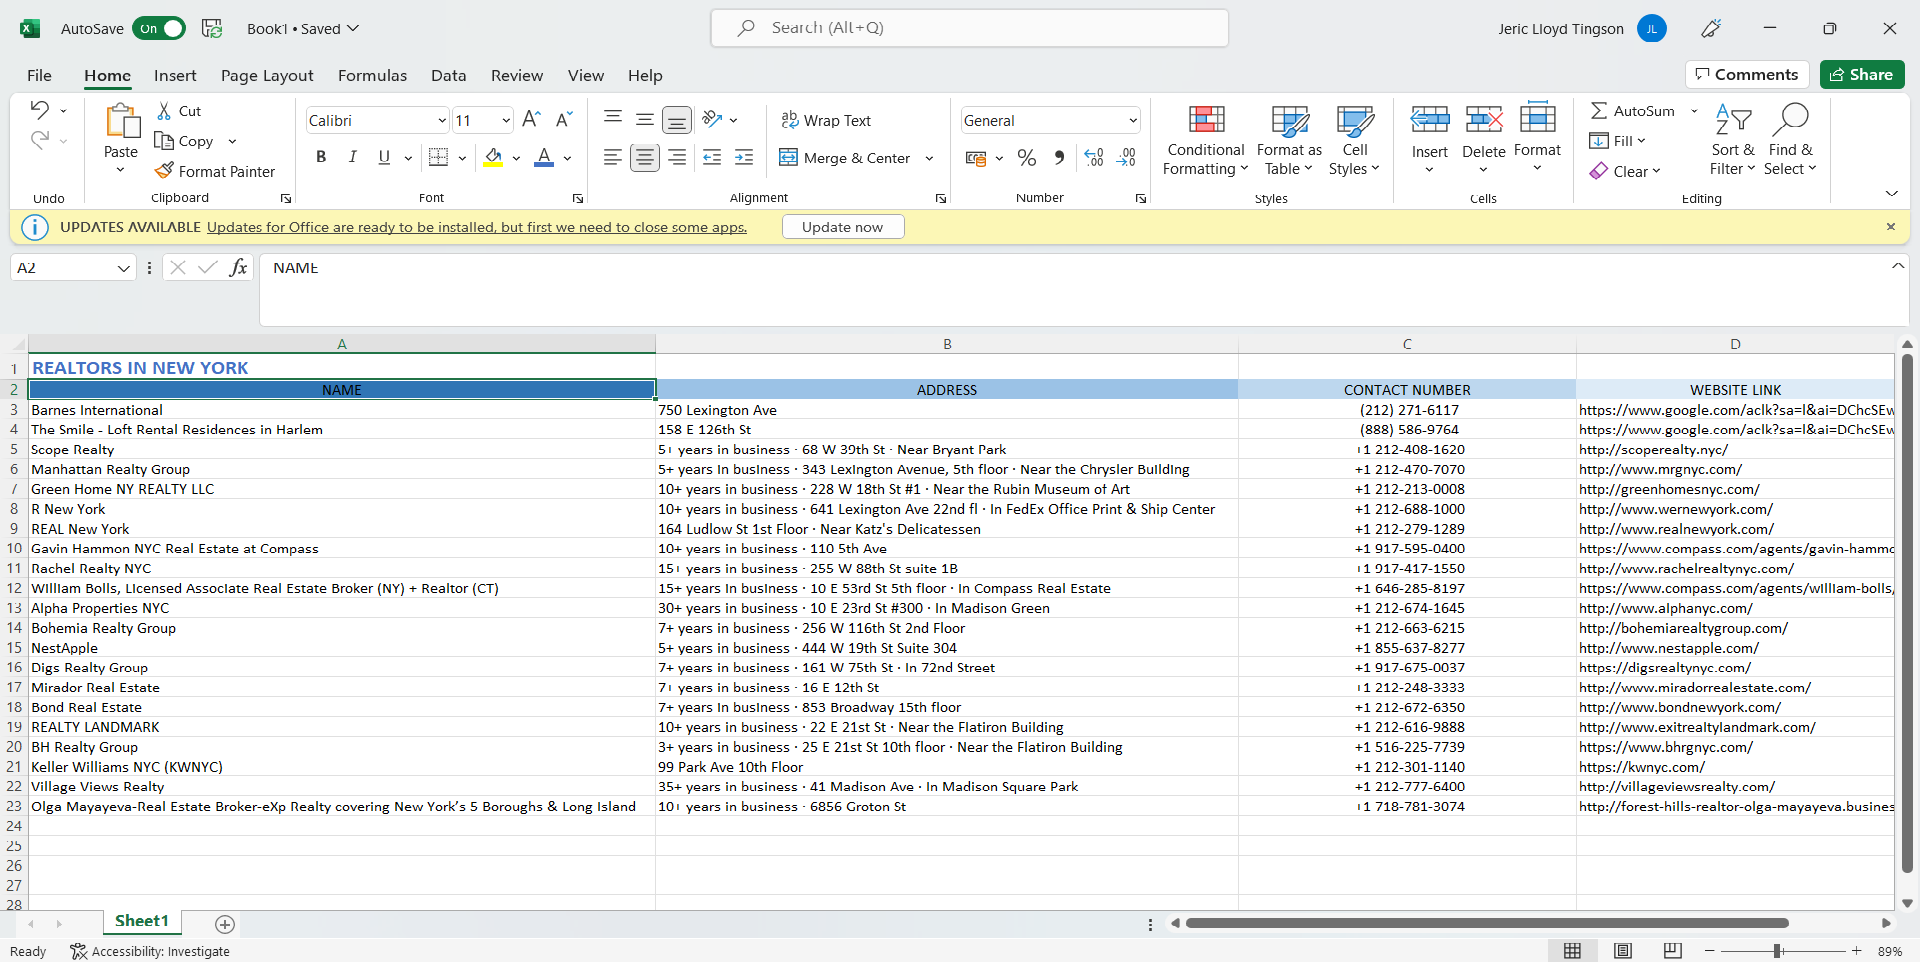Click the Name Box showing A2
Image resolution: width=1920 pixels, height=962 pixels.
(73, 268)
